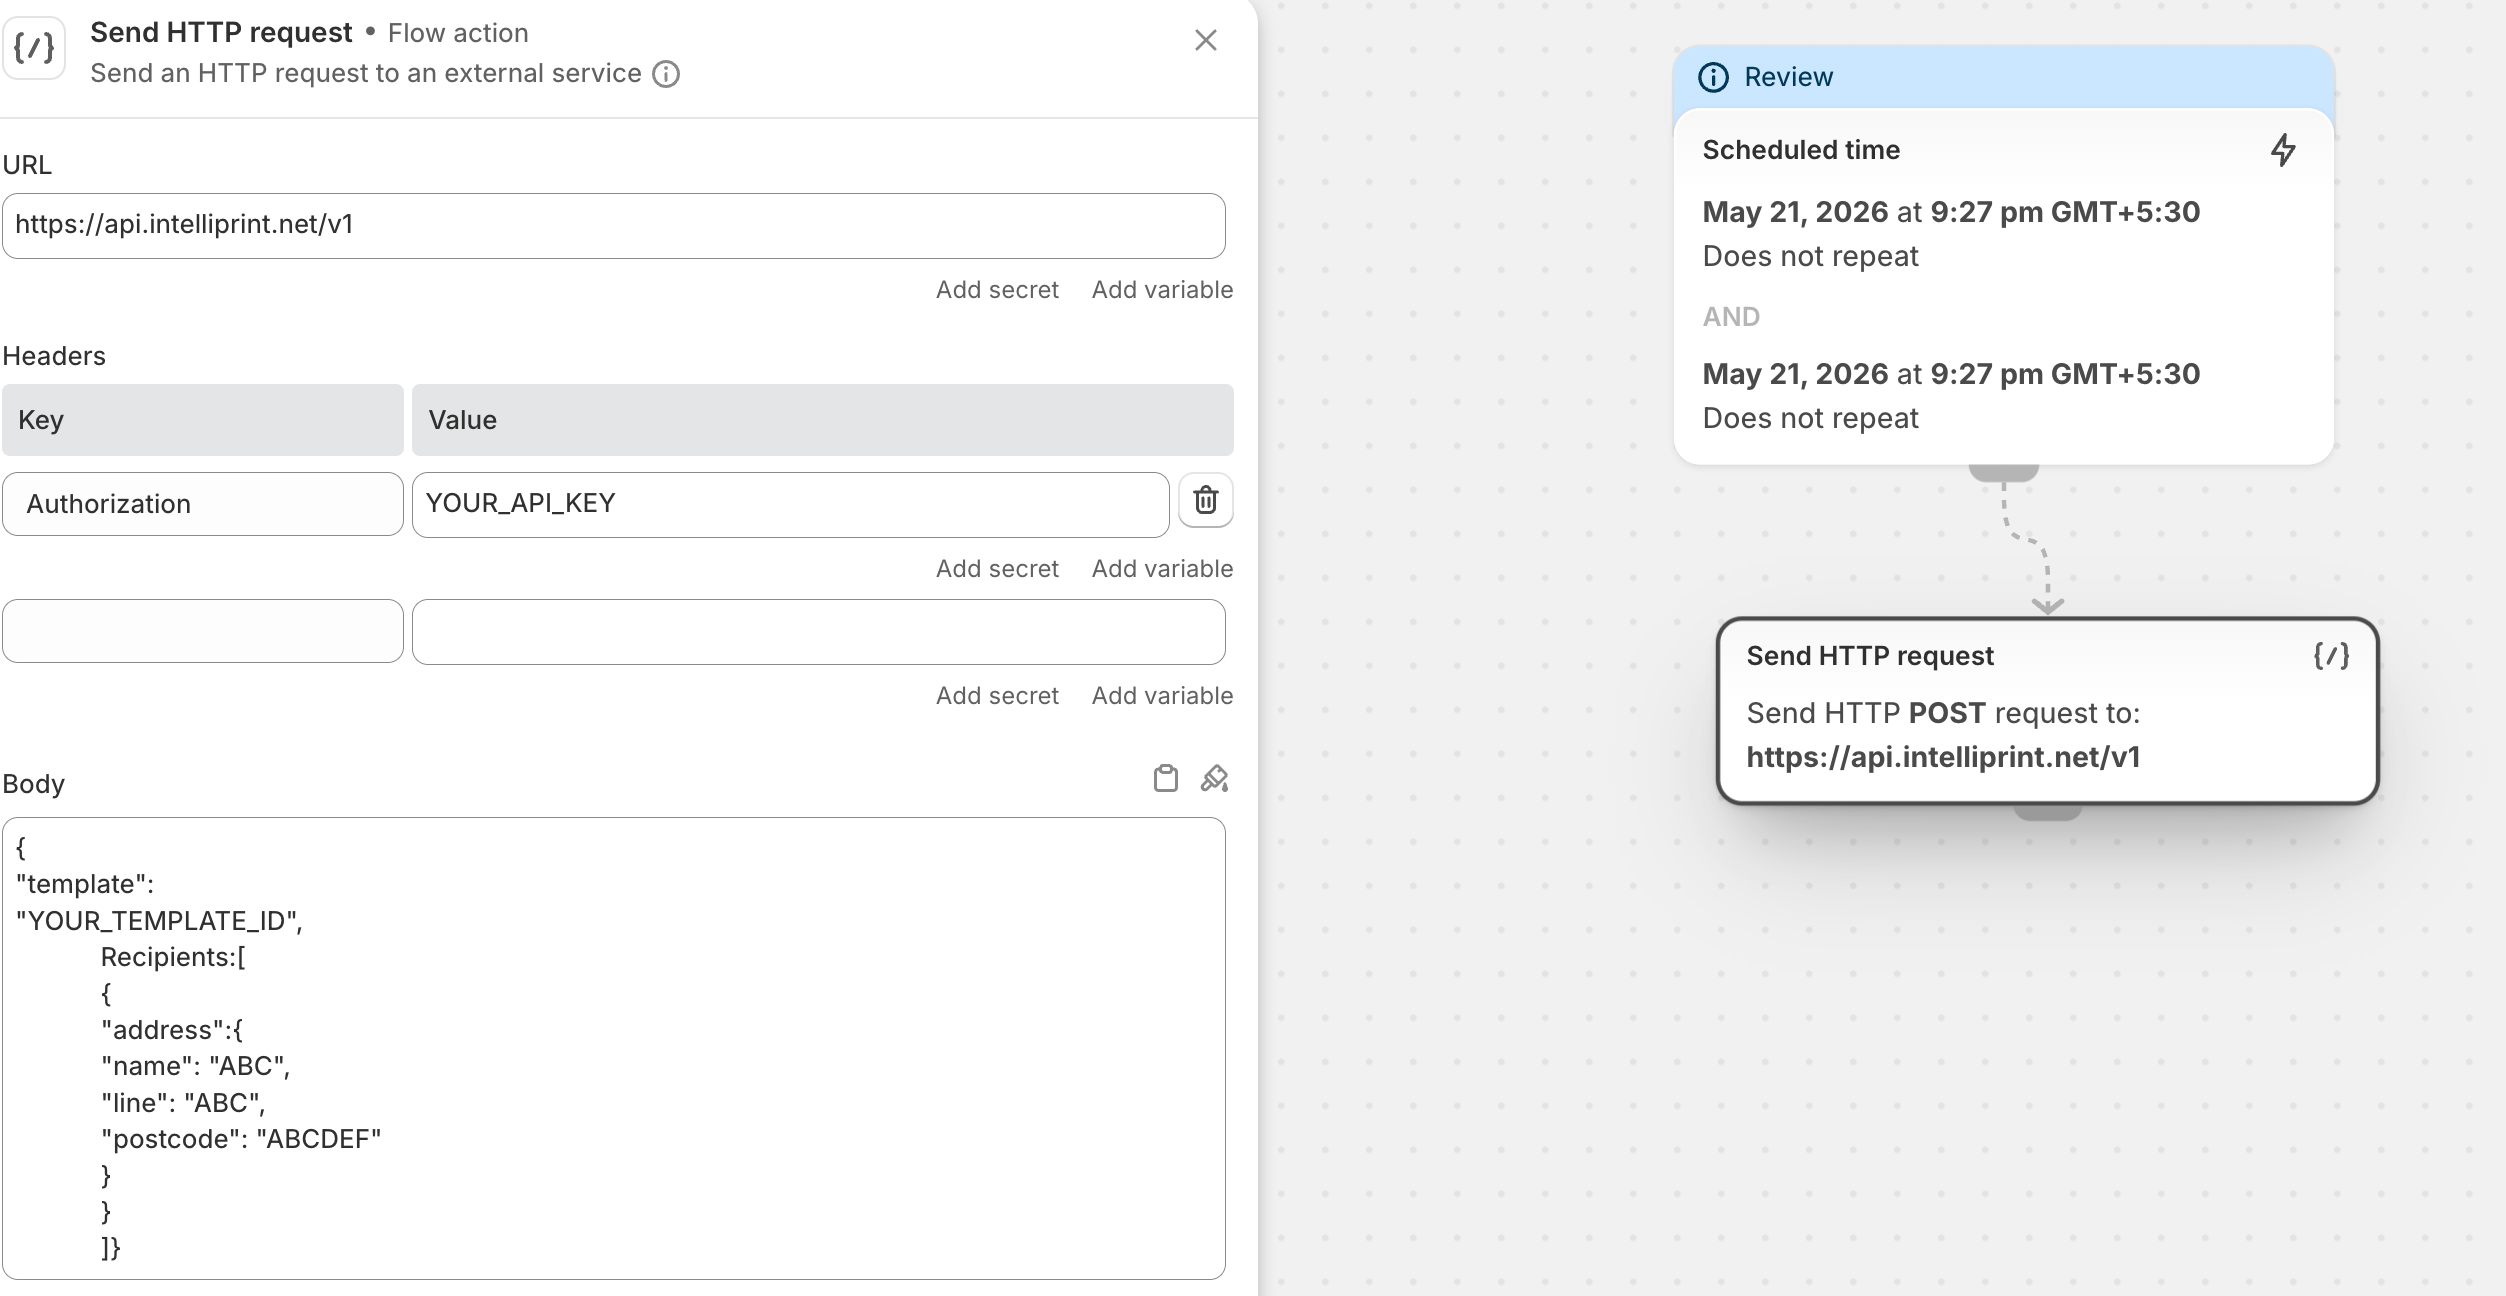
Task: Select the Send HTTP request node on canvas
Action: pyautogui.click(x=2047, y=711)
